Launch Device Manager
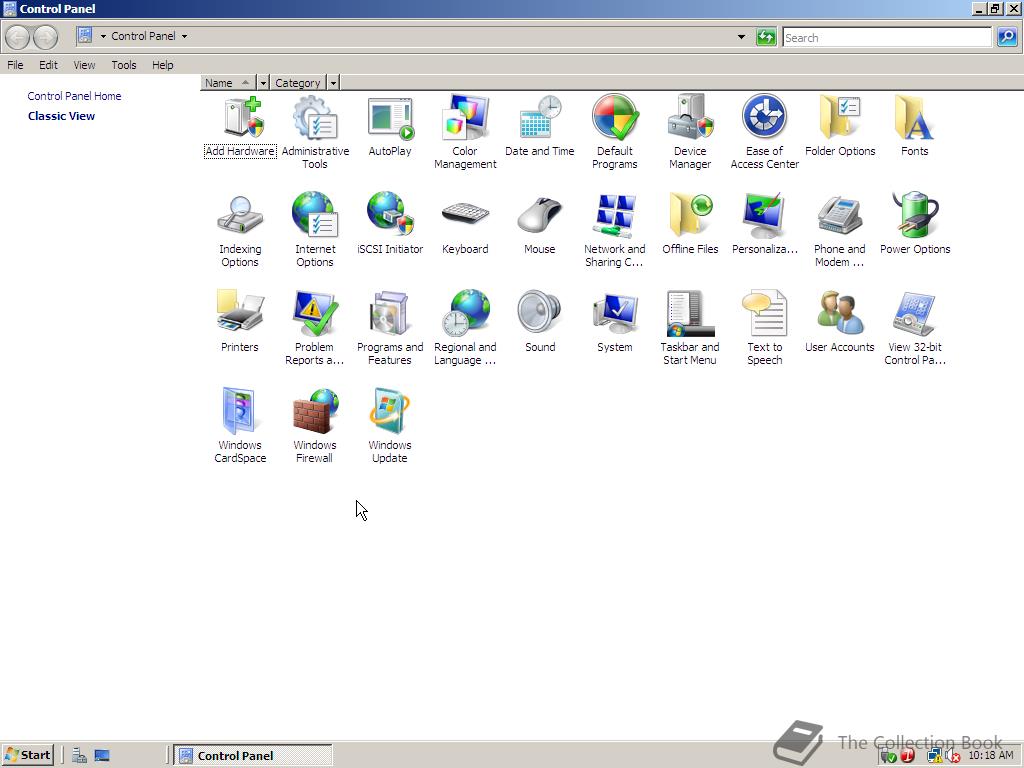The image size is (1024, 768). 690,132
